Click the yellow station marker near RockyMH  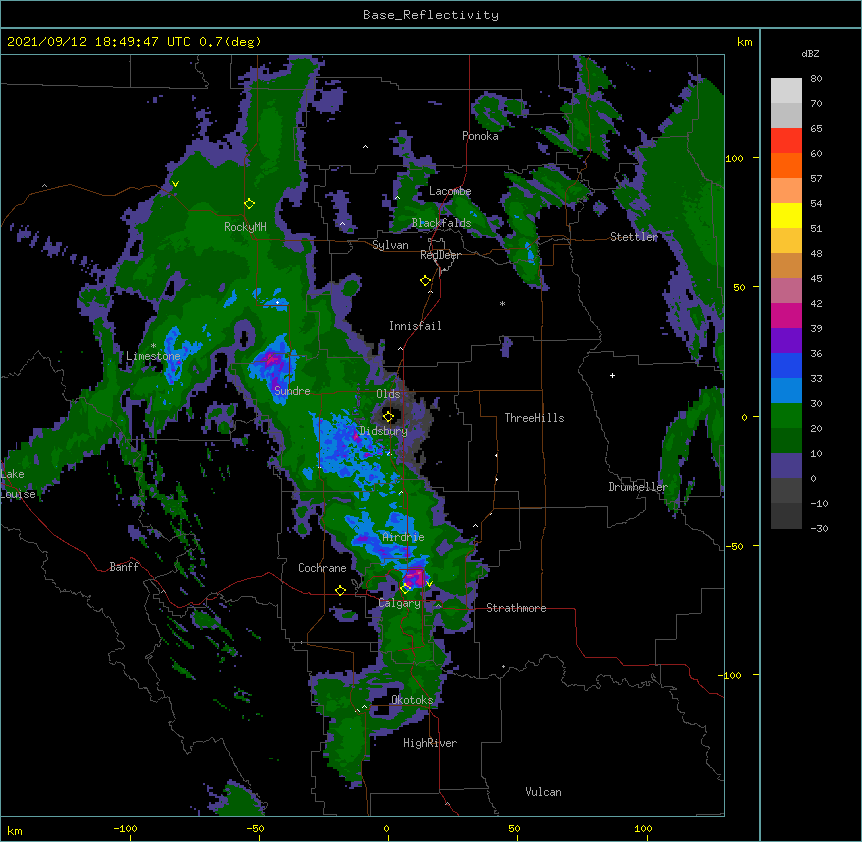pos(249,204)
